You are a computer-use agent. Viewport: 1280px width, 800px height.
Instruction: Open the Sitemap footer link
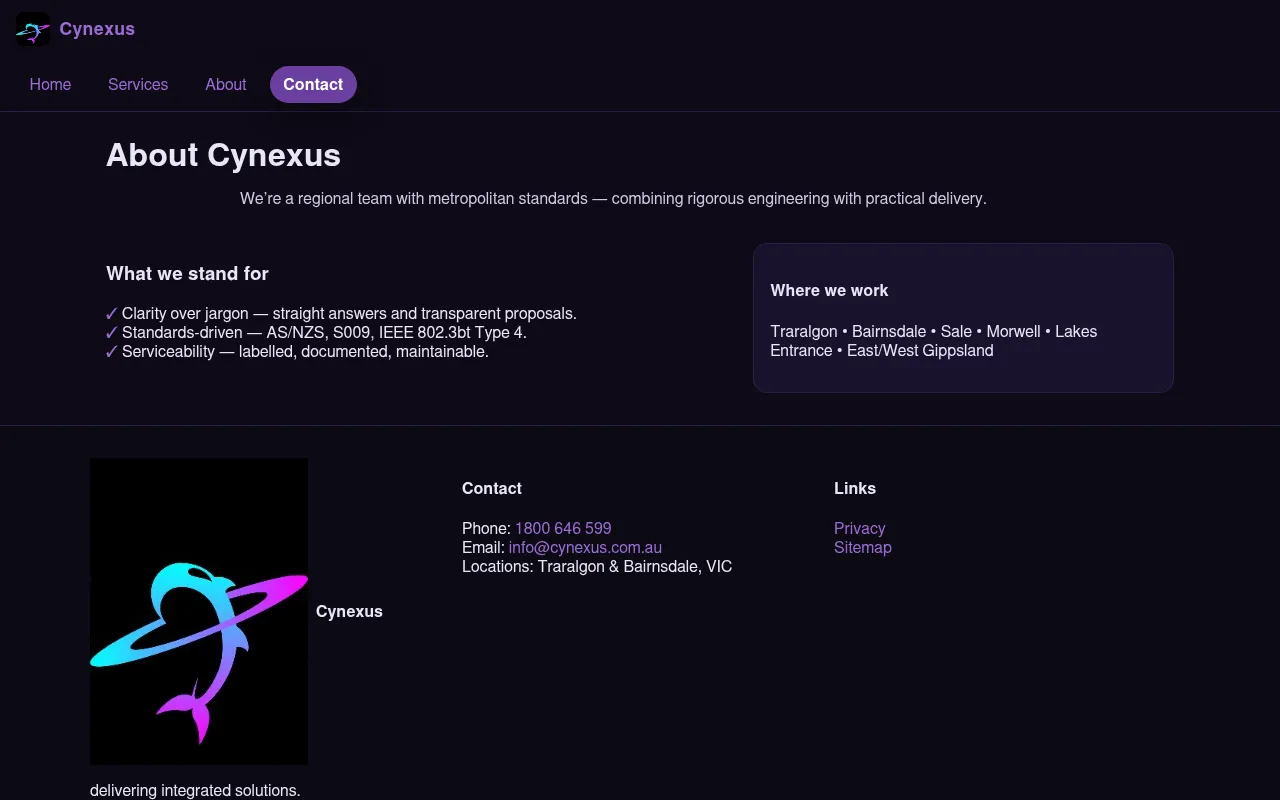click(862, 547)
